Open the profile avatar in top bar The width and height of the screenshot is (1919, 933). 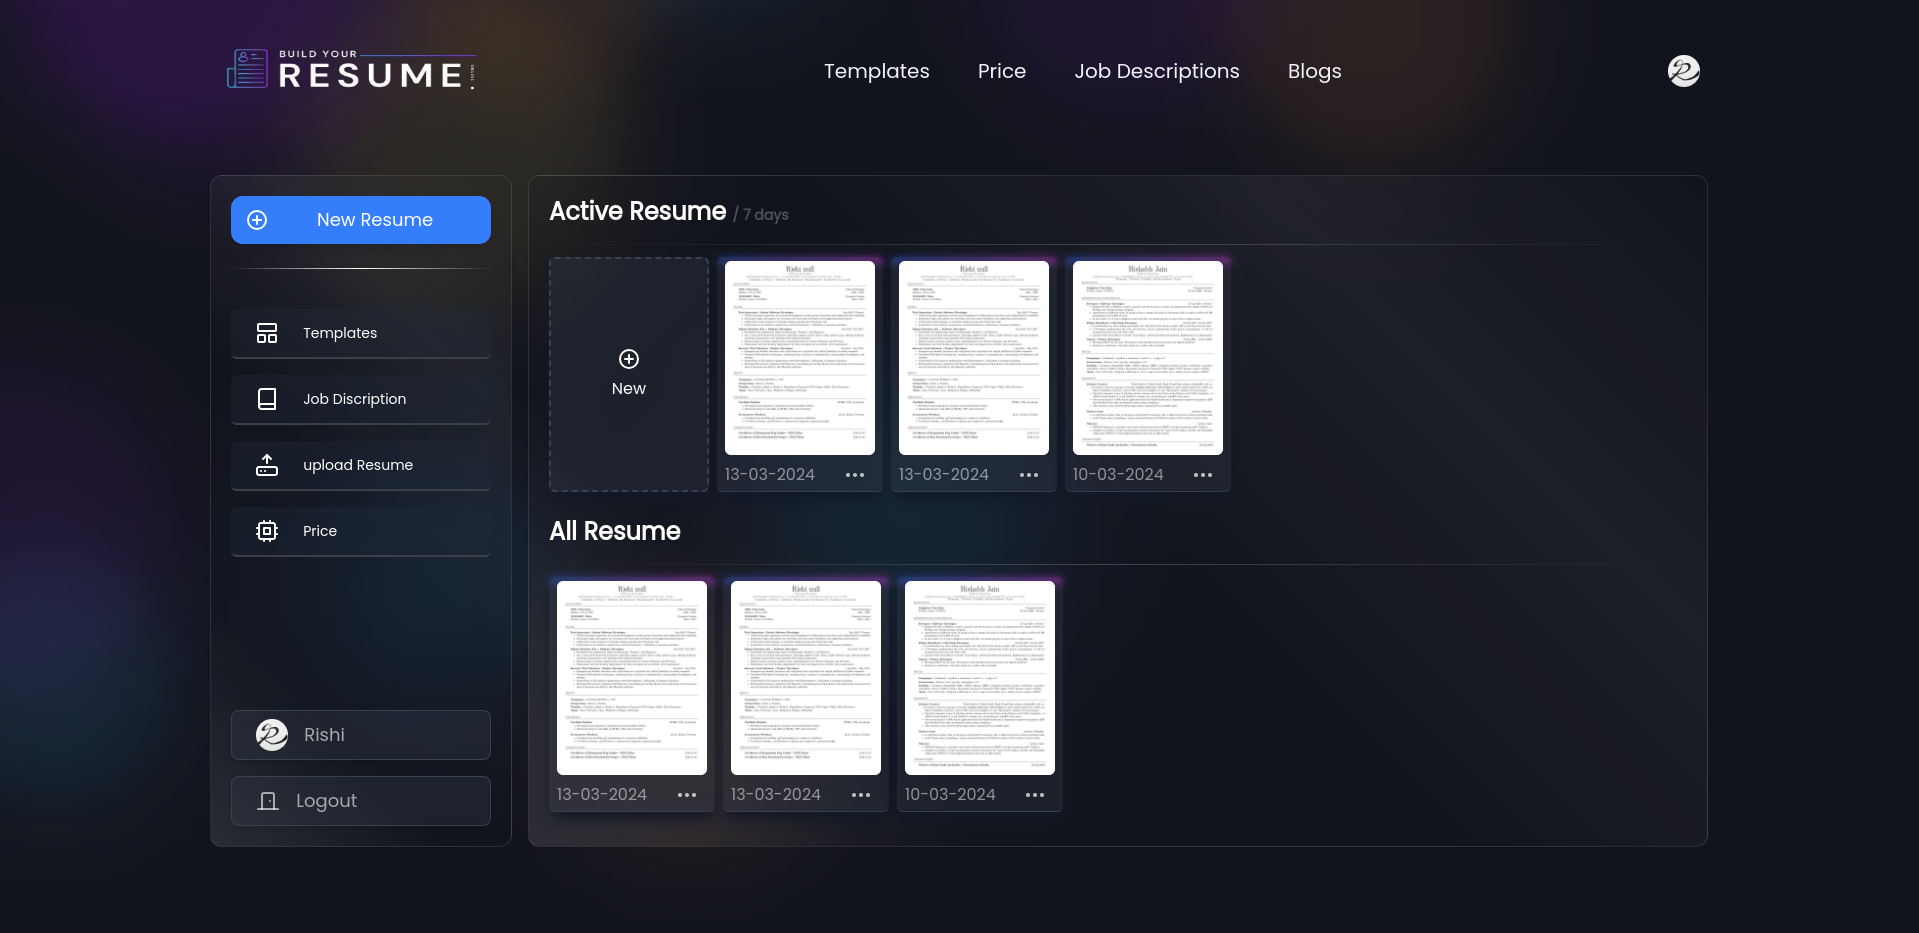pos(1683,71)
